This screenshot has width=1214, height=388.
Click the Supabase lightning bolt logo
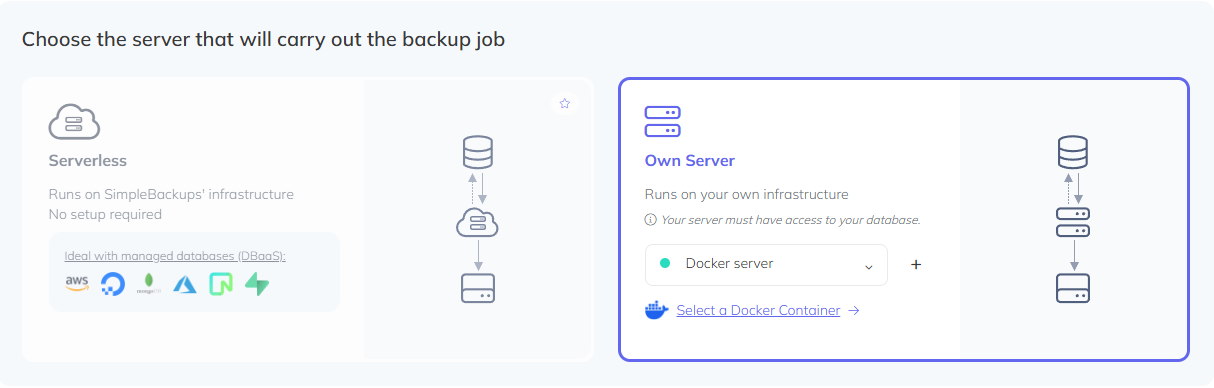tap(257, 284)
